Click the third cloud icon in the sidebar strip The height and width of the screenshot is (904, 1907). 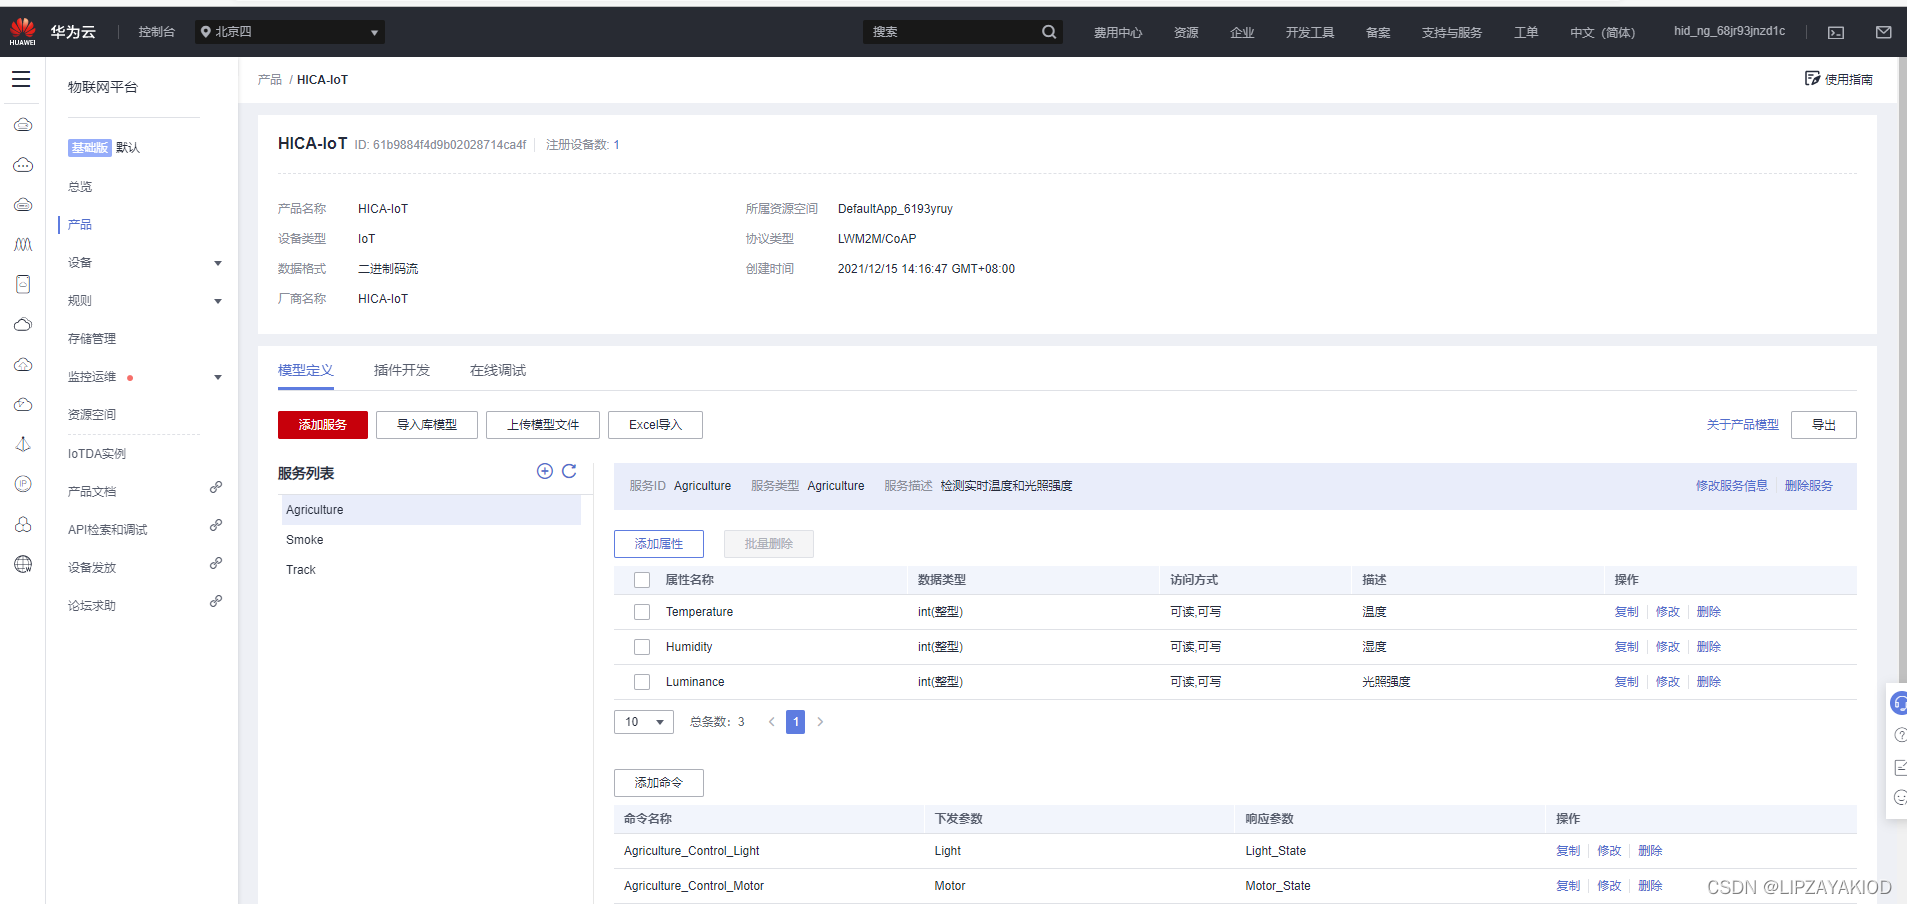pyautogui.click(x=23, y=204)
